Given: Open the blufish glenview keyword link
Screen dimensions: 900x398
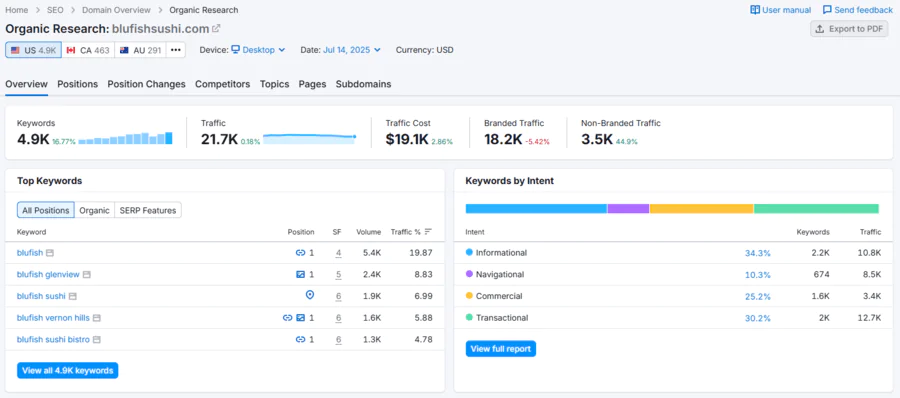Looking at the screenshot, I should pos(48,275).
